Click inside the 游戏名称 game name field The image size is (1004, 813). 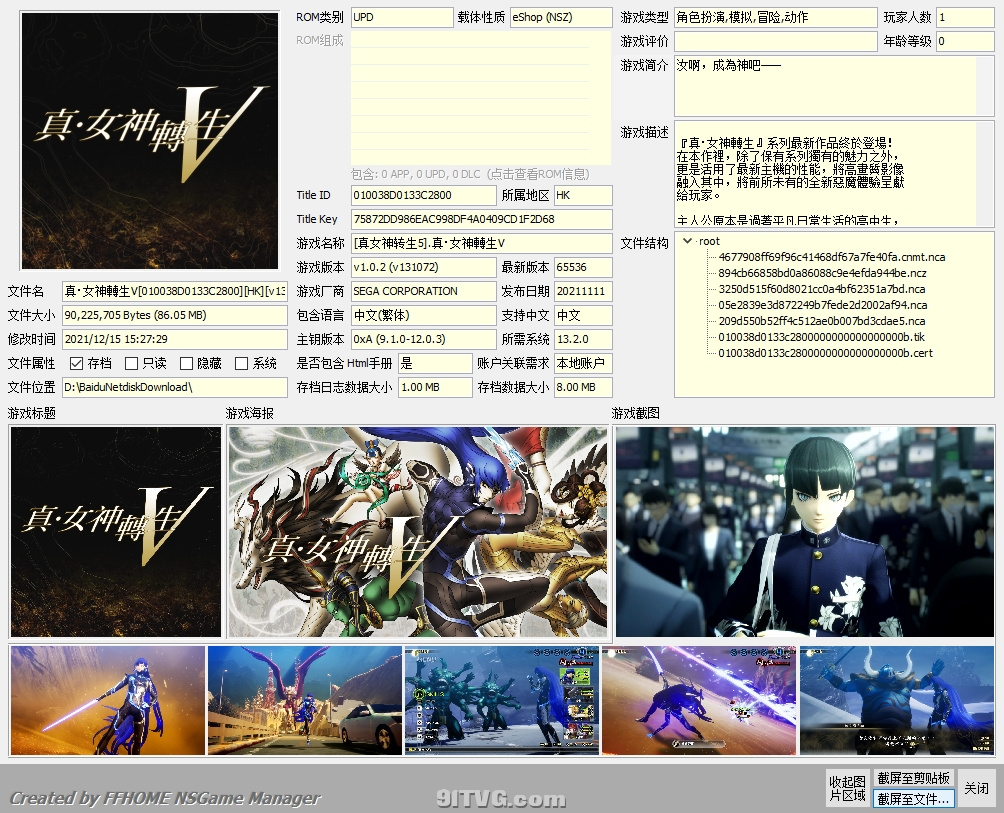click(470, 243)
